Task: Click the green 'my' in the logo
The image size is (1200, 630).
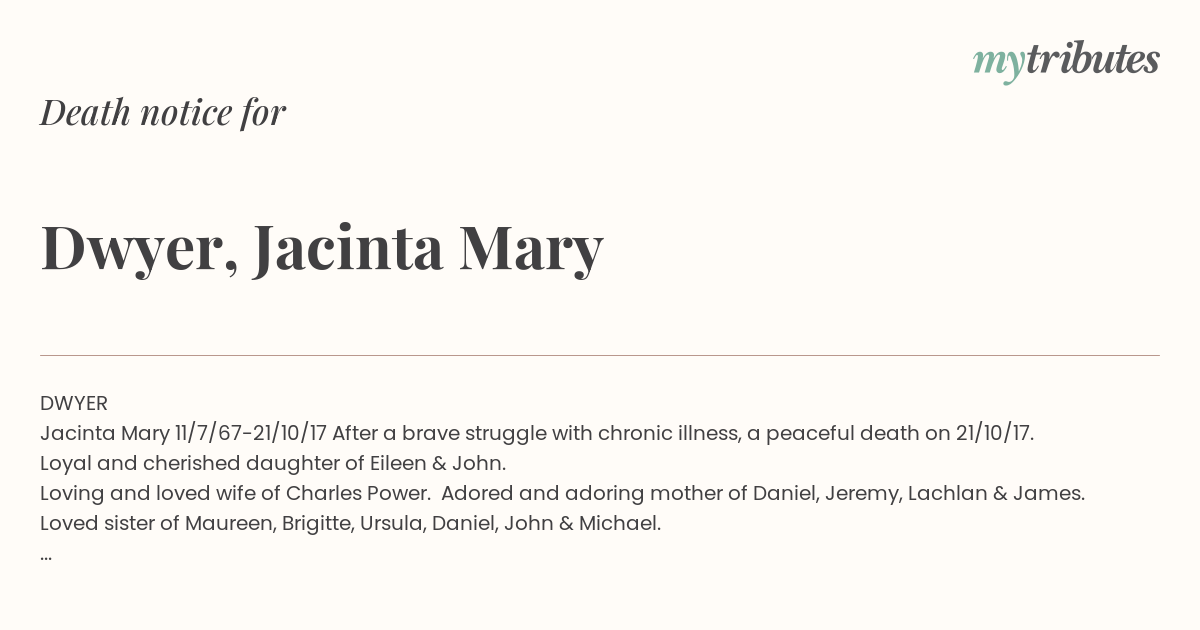Action: tap(998, 65)
